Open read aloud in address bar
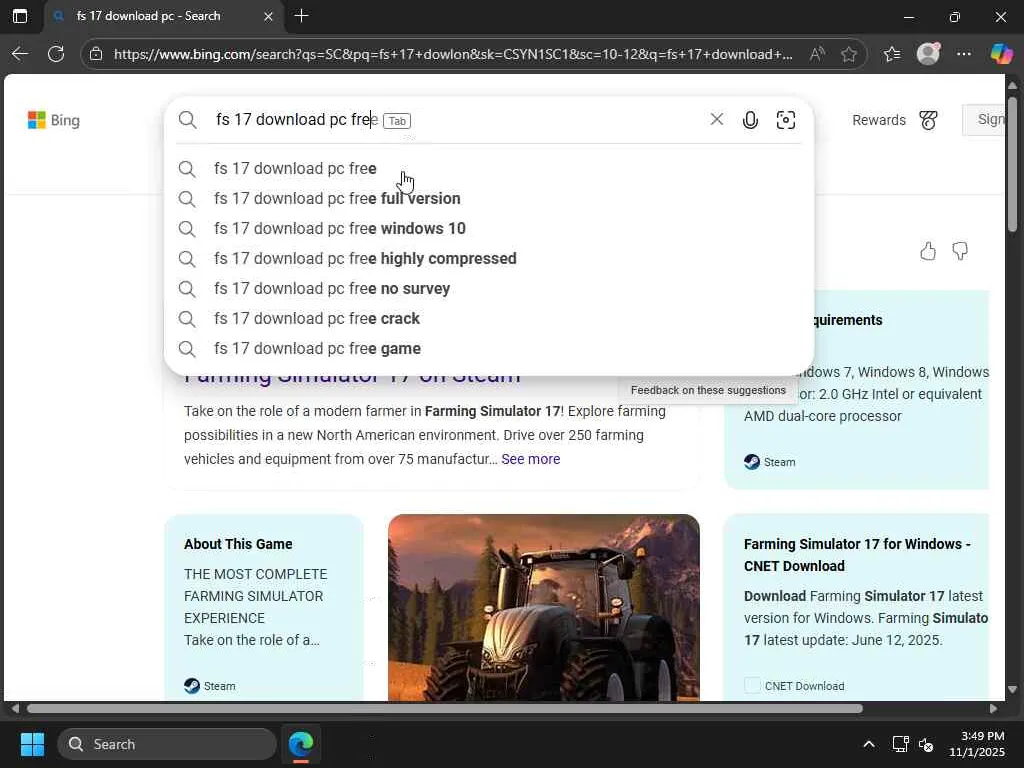The width and height of the screenshot is (1024, 768). click(816, 54)
